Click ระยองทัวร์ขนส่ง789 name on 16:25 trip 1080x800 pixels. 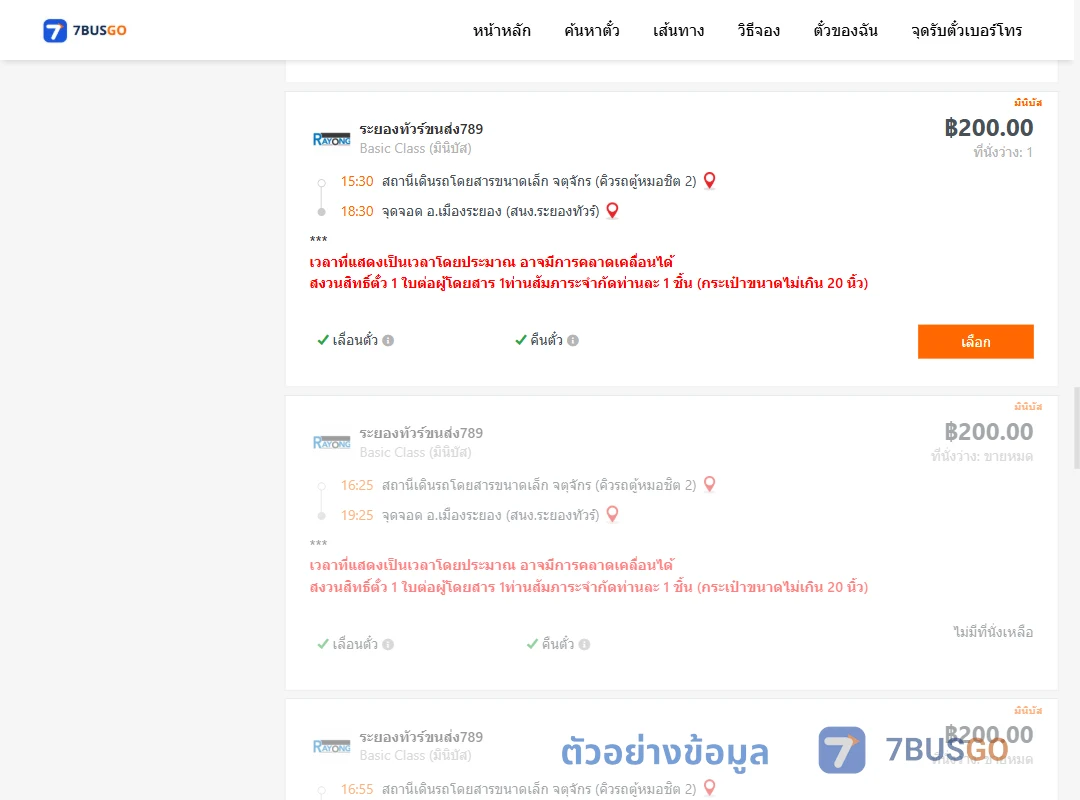421,433
